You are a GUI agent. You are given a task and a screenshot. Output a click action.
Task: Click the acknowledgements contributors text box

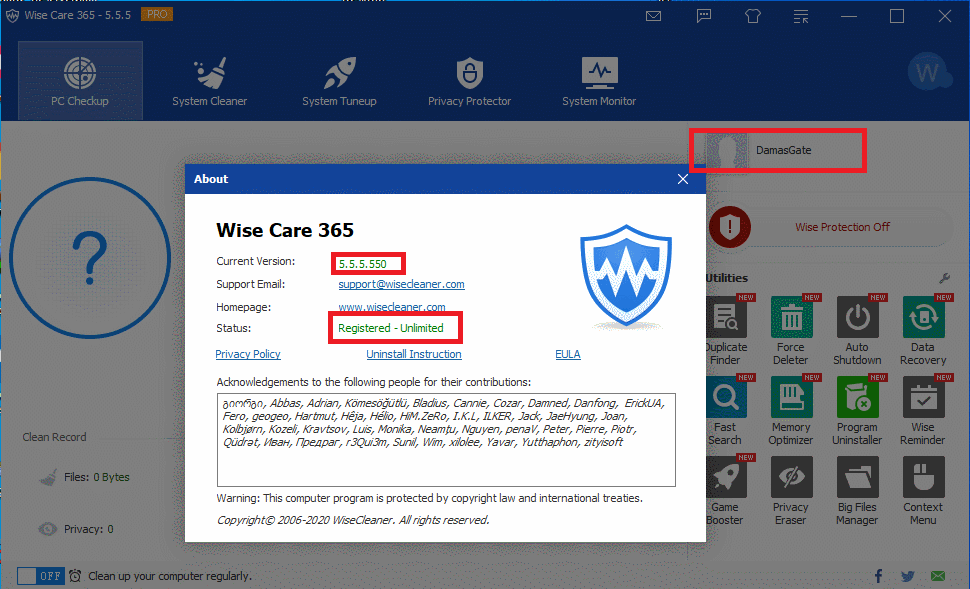point(446,440)
